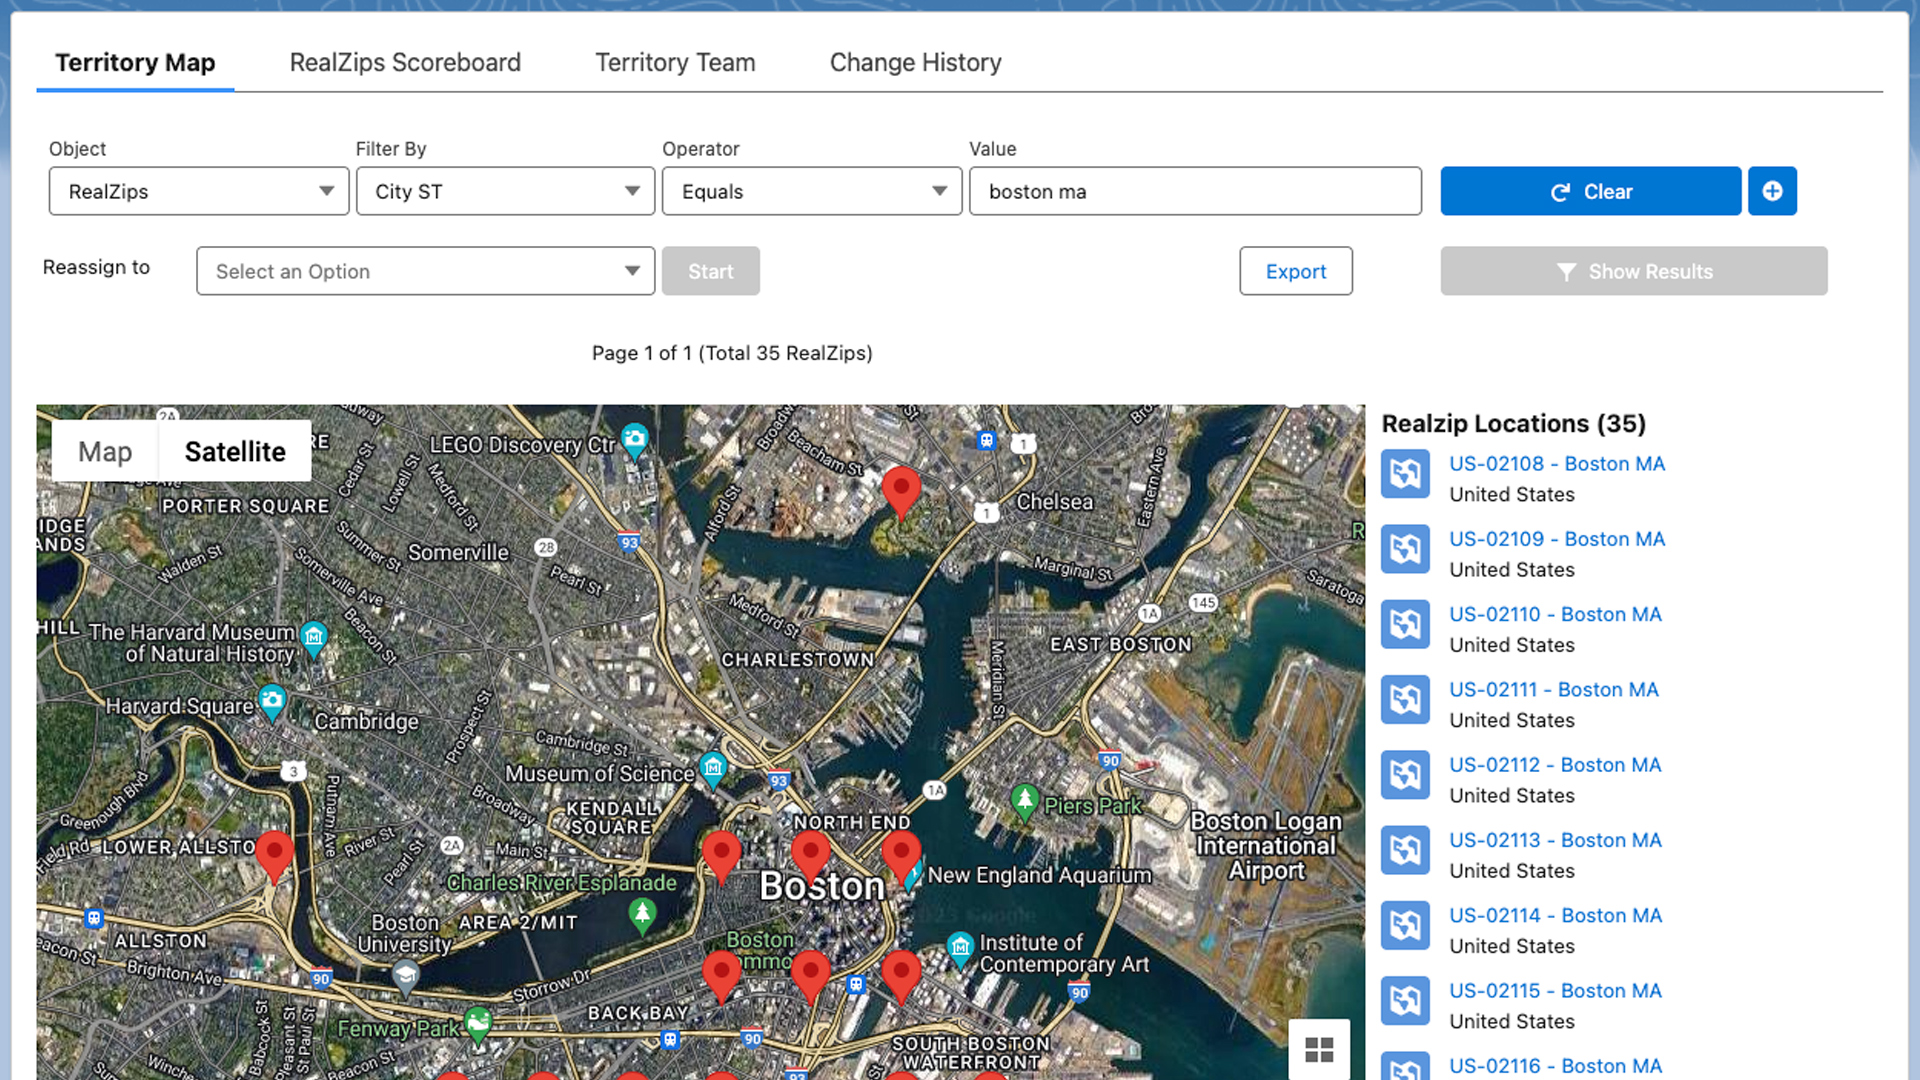Click the Museum of Science map marker

click(712, 768)
